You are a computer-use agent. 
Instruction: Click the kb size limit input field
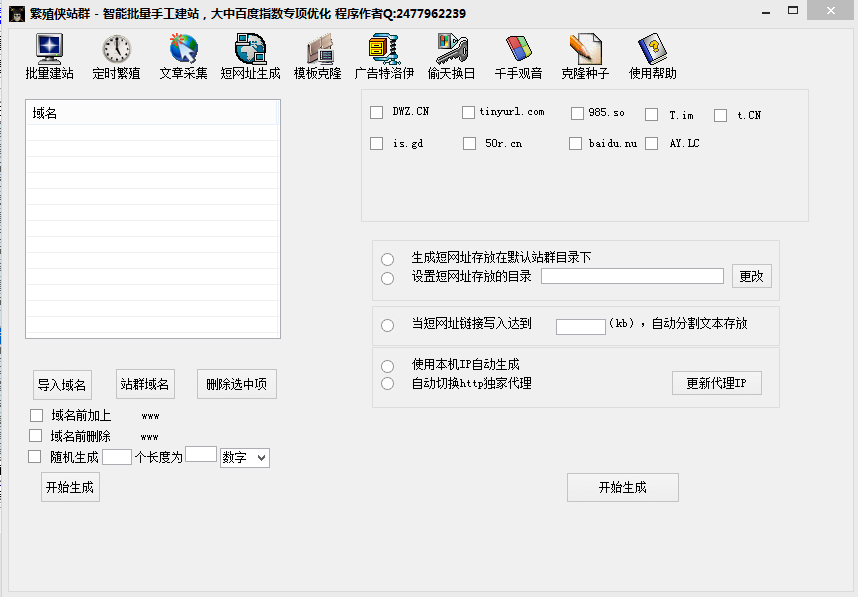tap(581, 326)
